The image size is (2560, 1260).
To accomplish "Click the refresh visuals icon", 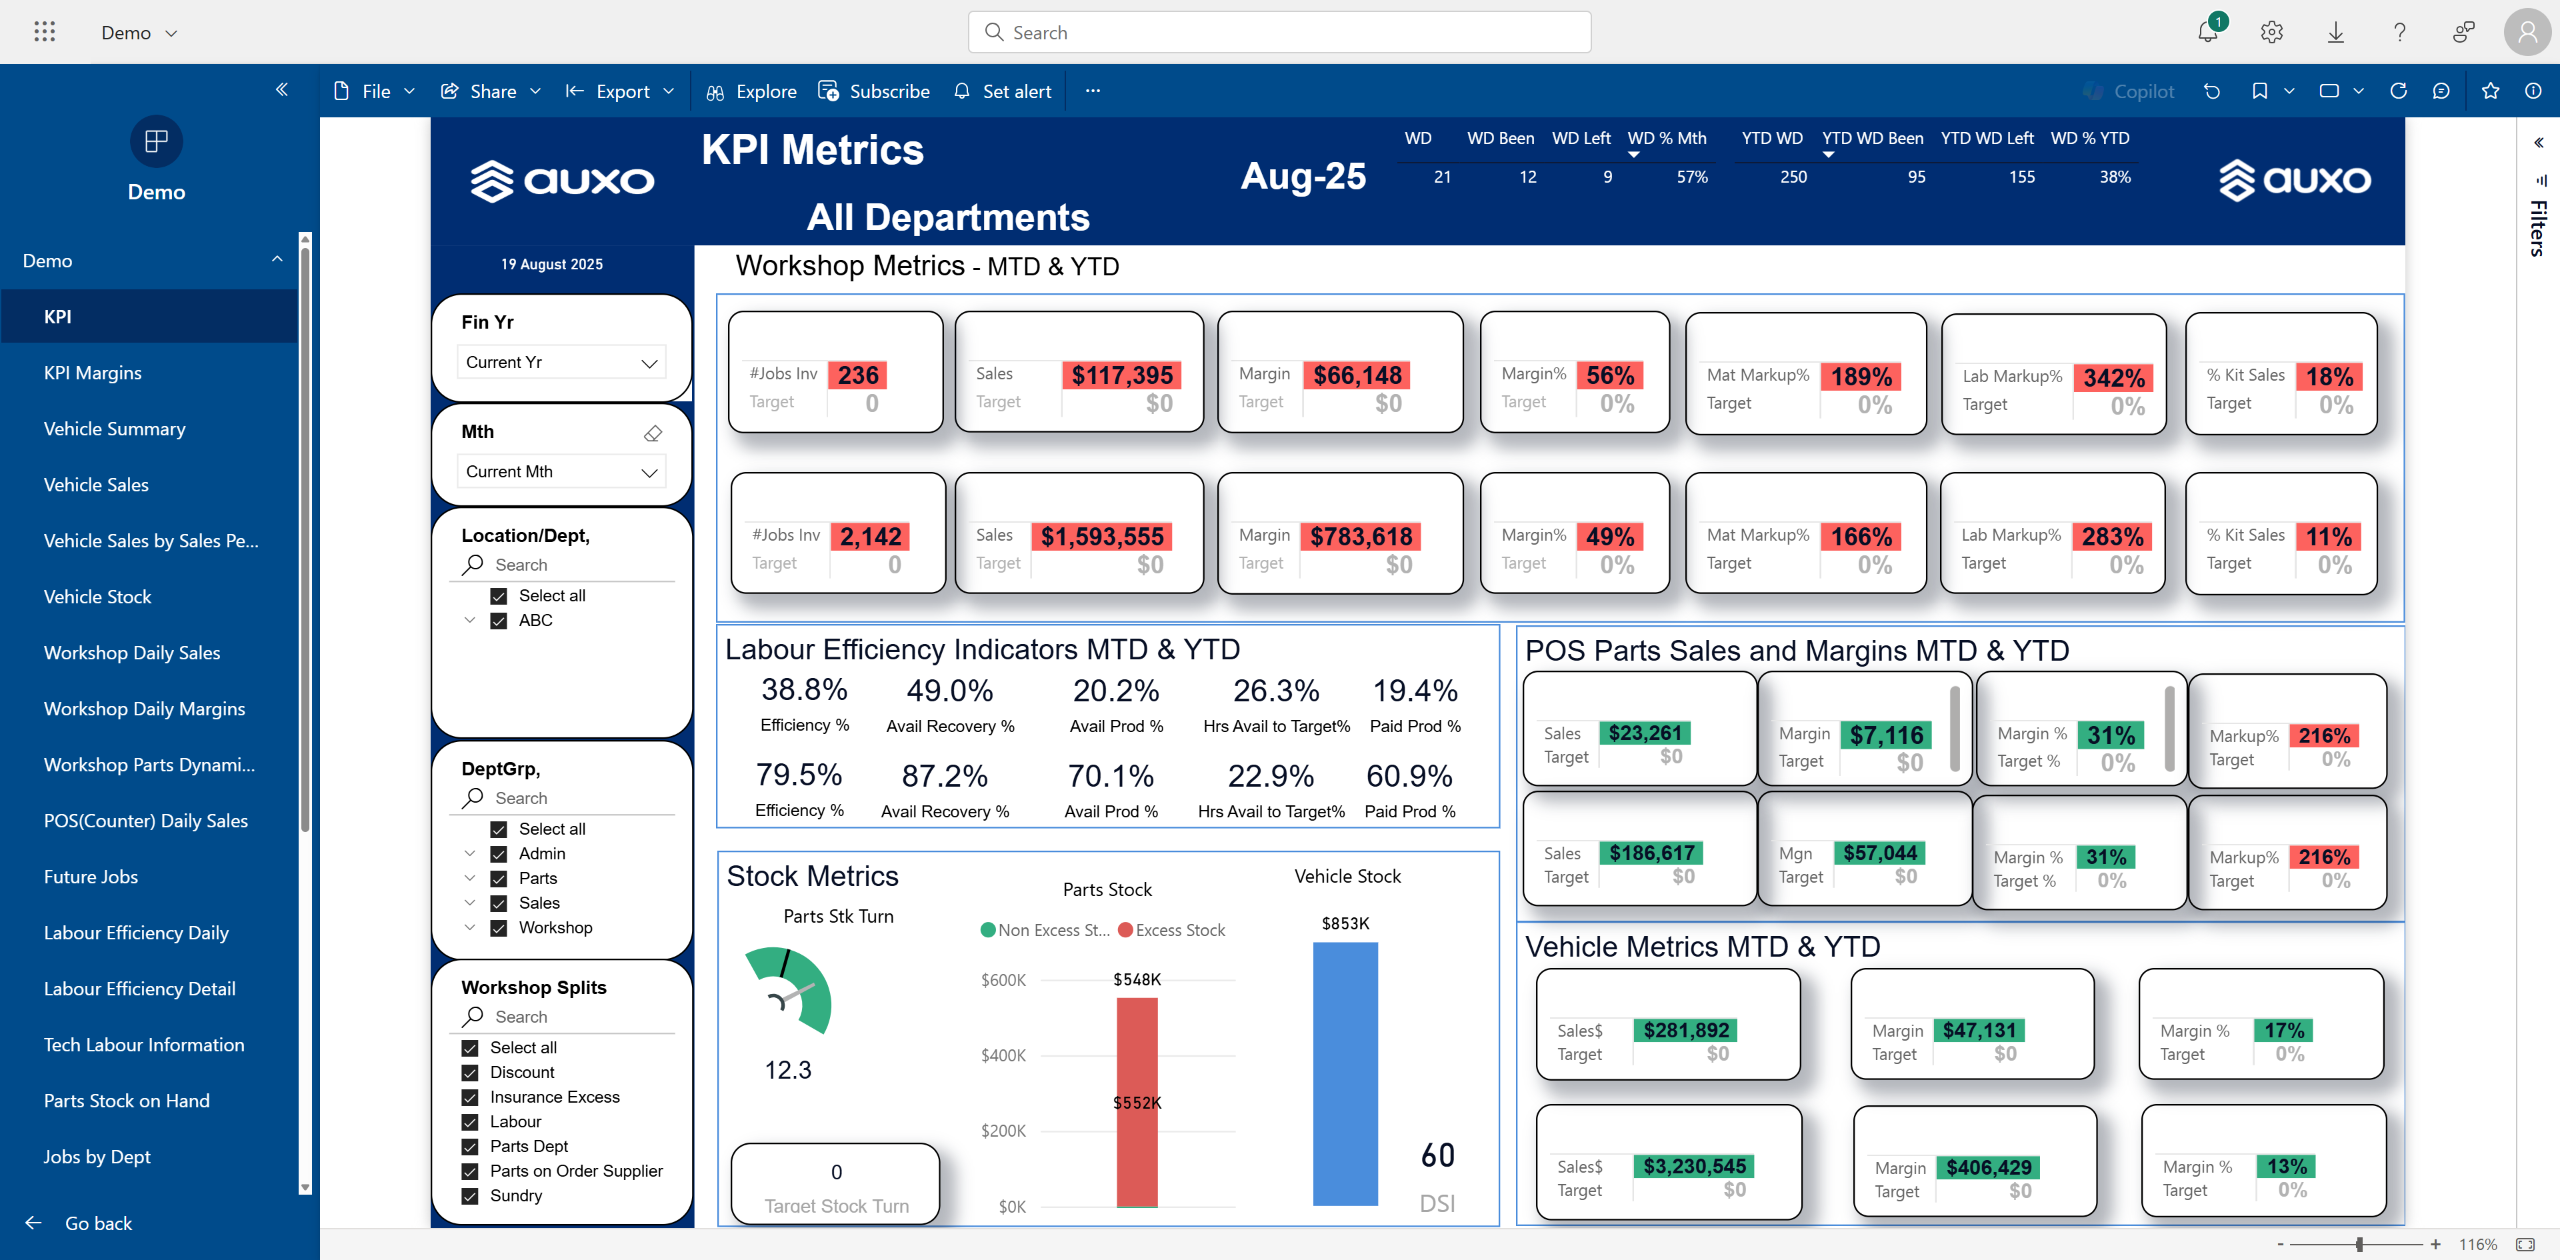I will 2398,91.
